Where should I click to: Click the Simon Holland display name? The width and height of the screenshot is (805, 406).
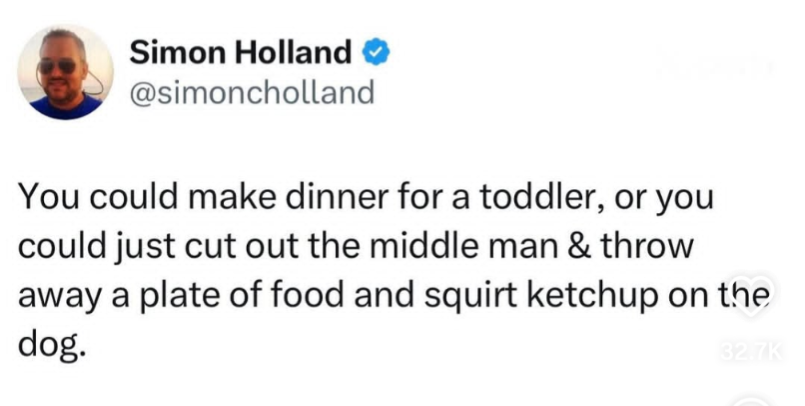point(240,52)
